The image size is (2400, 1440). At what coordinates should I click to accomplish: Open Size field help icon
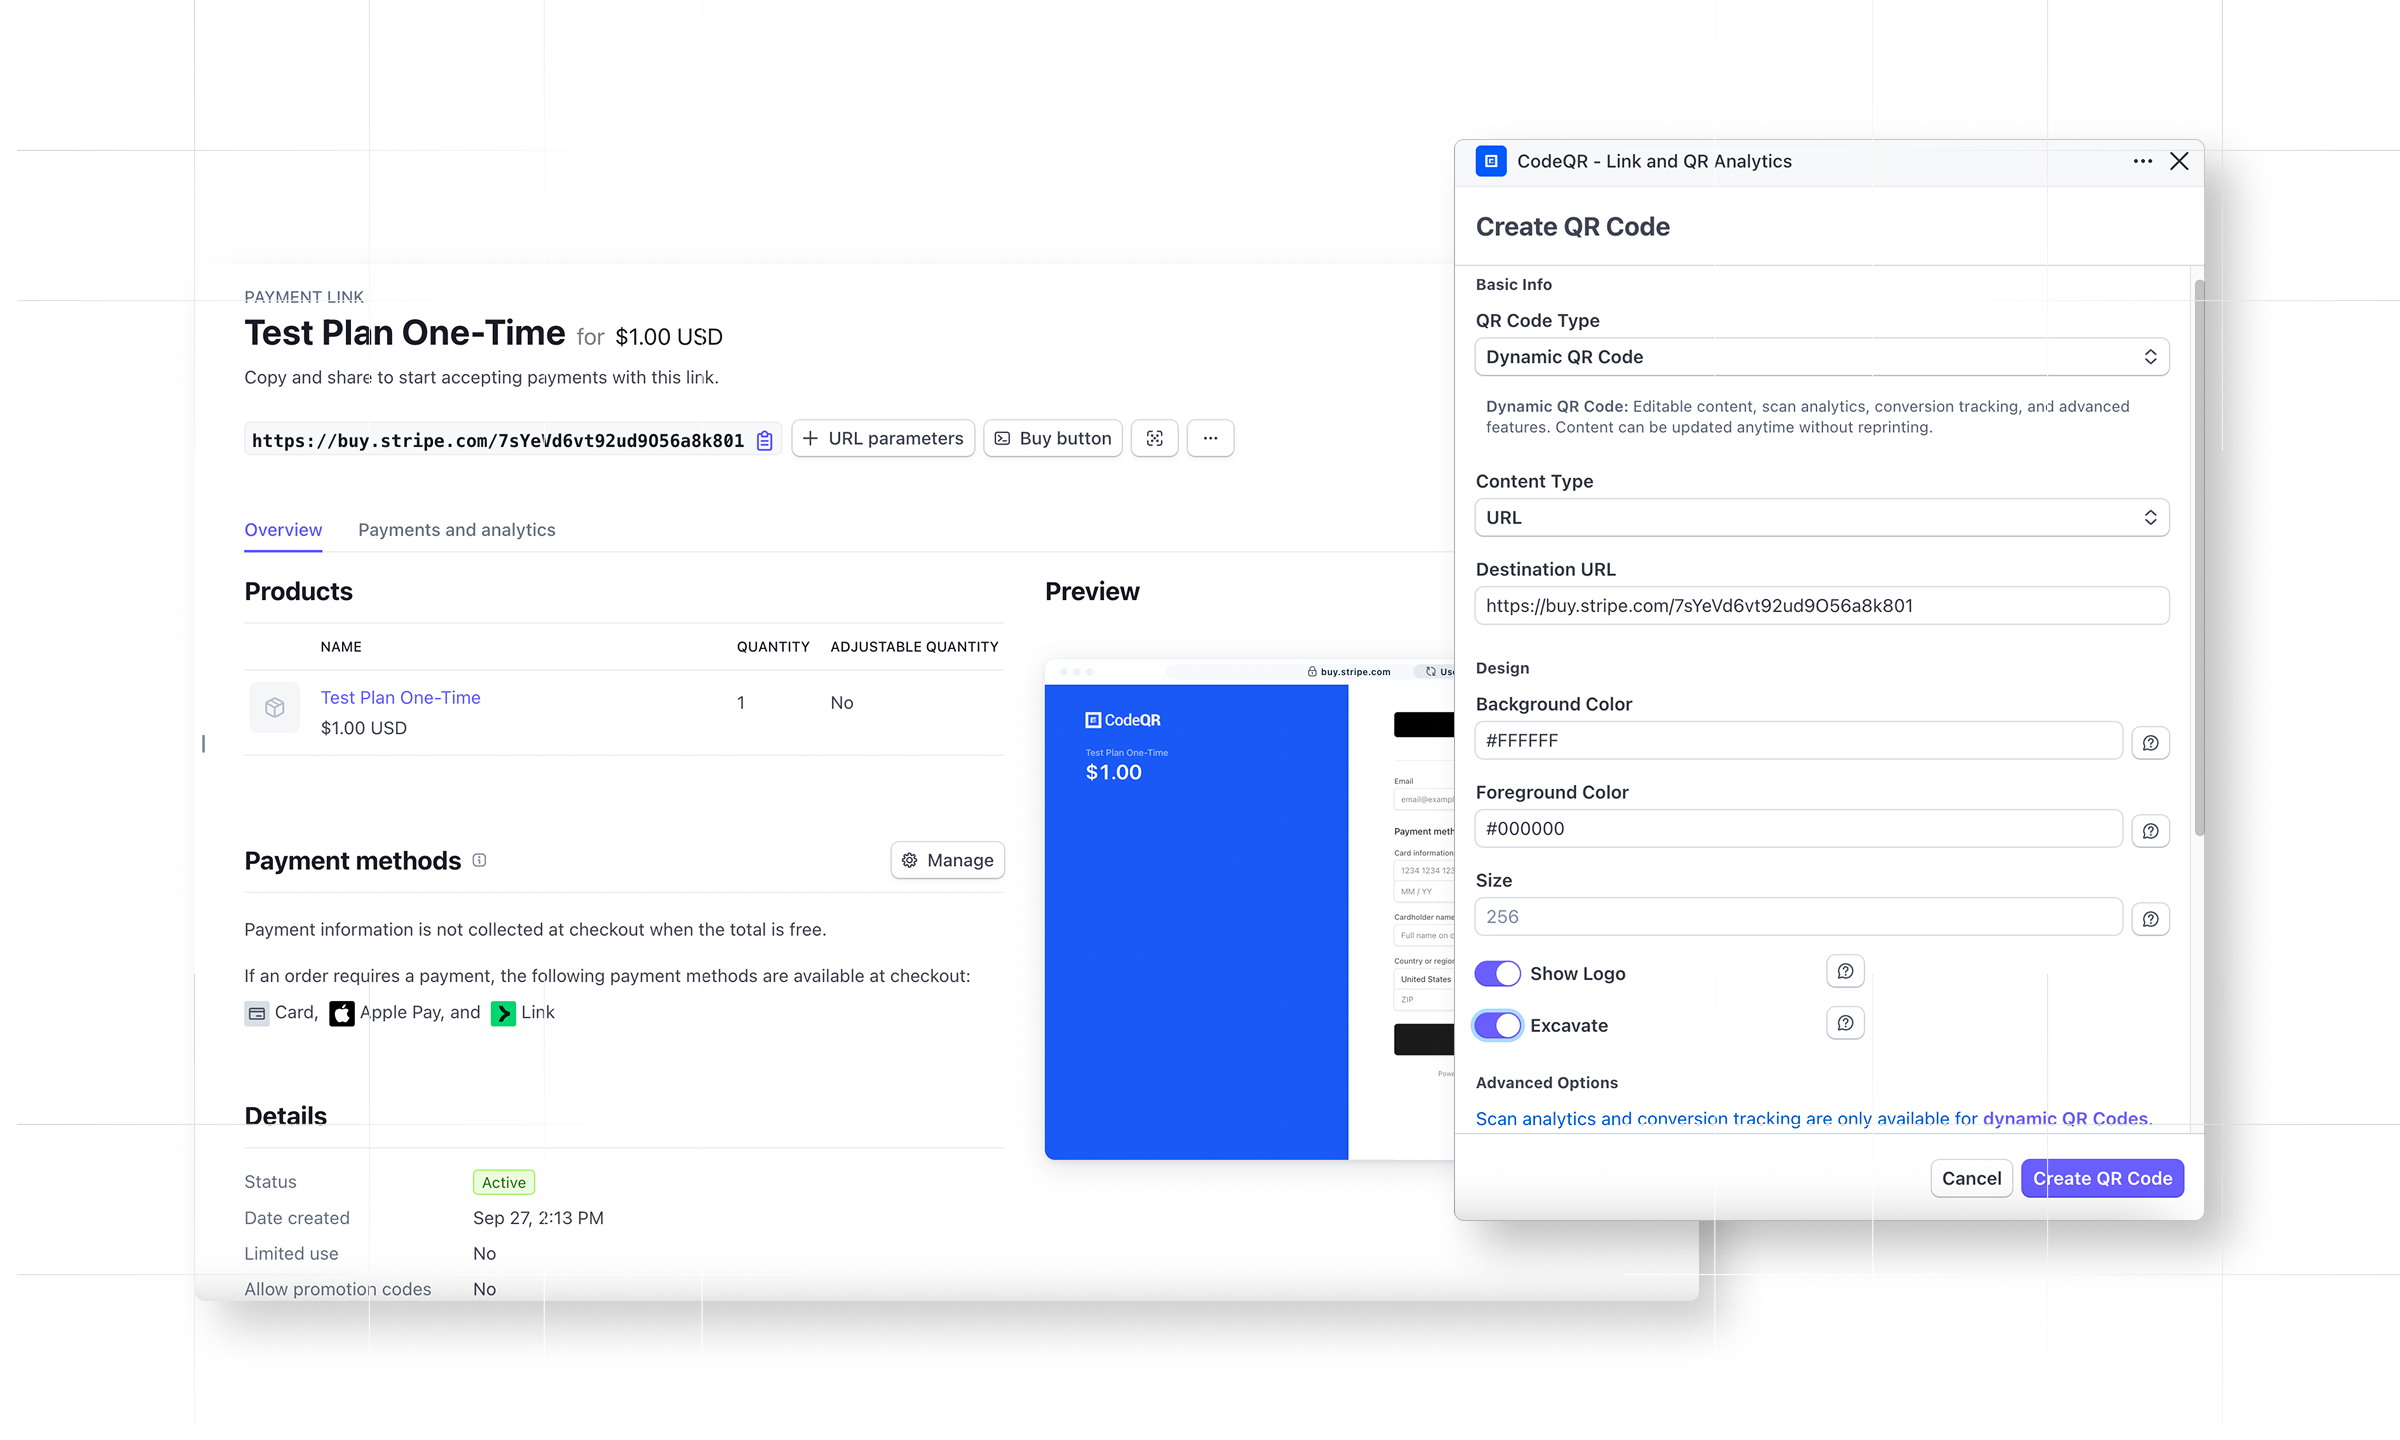tap(2150, 918)
